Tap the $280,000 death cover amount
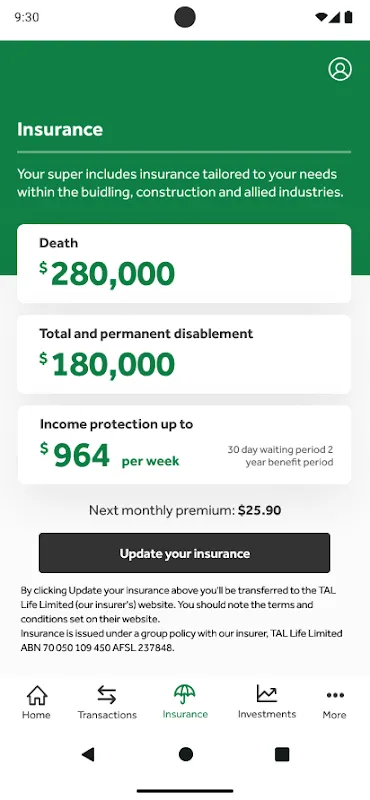This screenshot has width=370, height=800. pyautogui.click(x=107, y=274)
